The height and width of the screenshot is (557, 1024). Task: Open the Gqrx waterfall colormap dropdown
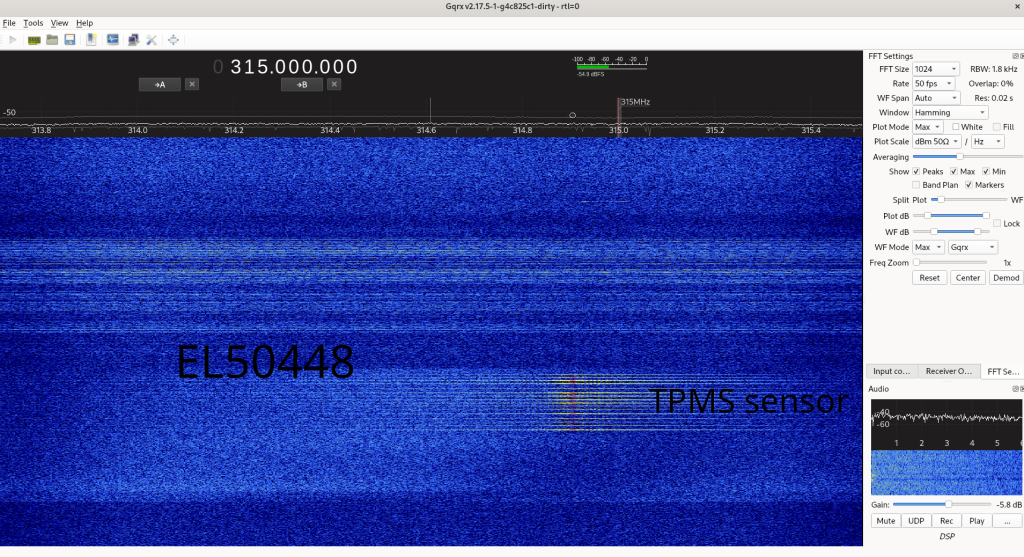click(973, 247)
